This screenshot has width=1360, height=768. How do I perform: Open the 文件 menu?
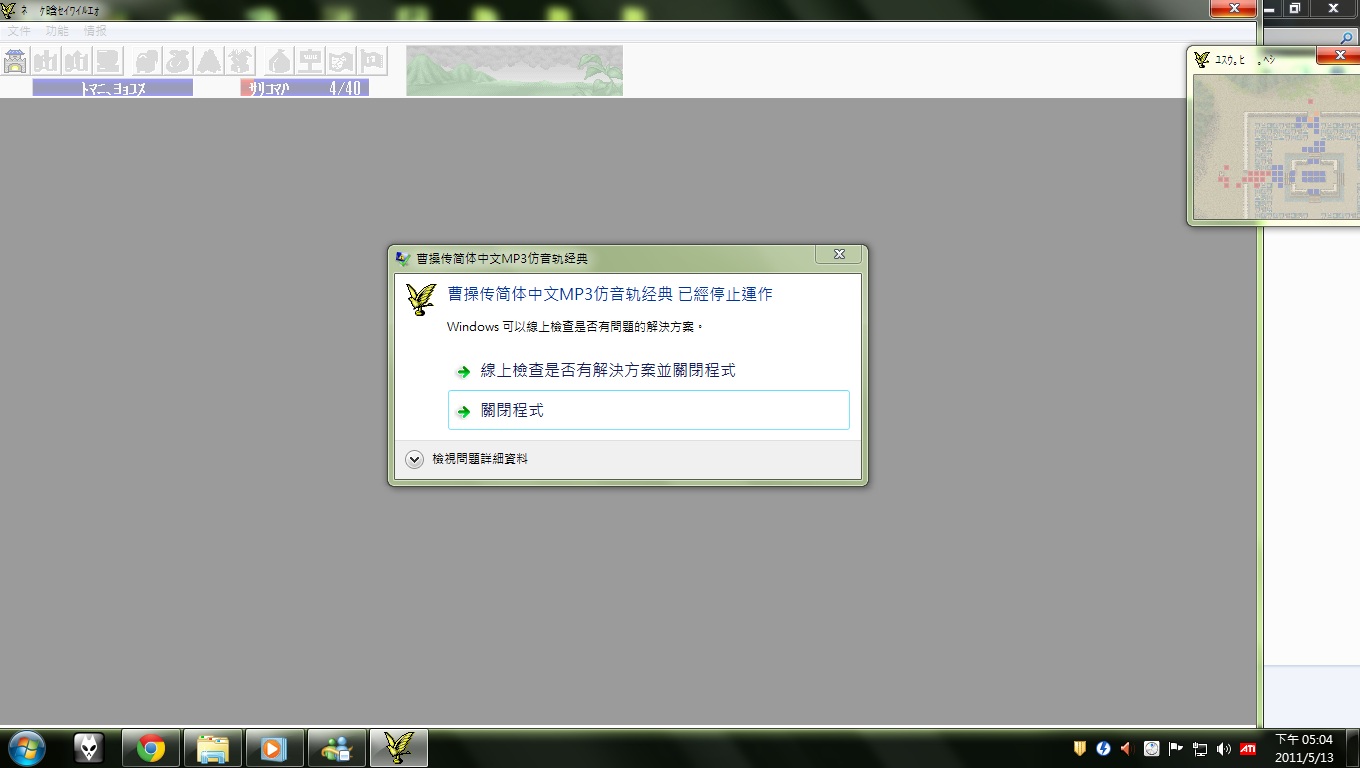pos(19,31)
